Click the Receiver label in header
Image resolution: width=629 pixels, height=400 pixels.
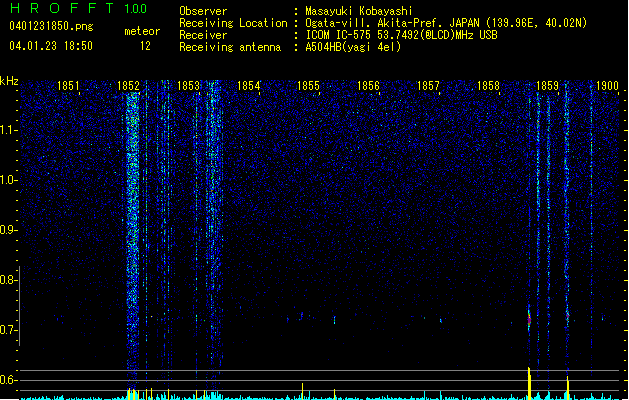pos(203,35)
